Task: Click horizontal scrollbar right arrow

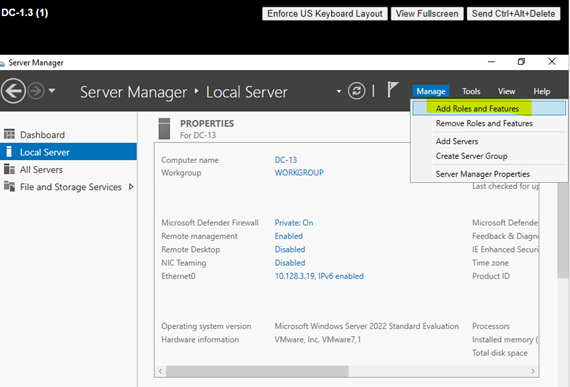Action: (533, 371)
